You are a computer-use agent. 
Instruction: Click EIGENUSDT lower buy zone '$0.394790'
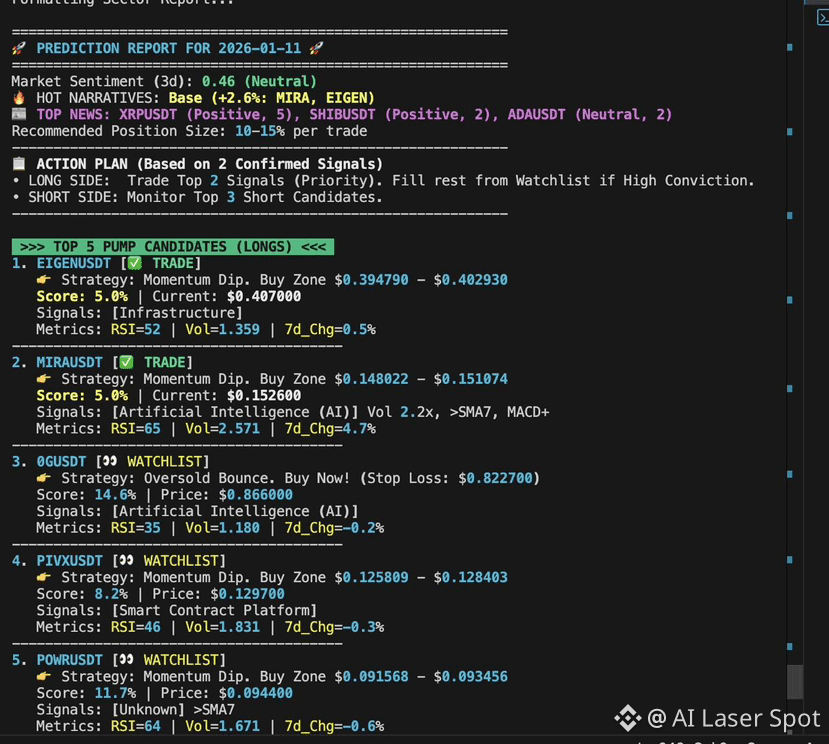pyautogui.click(x=371, y=280)
